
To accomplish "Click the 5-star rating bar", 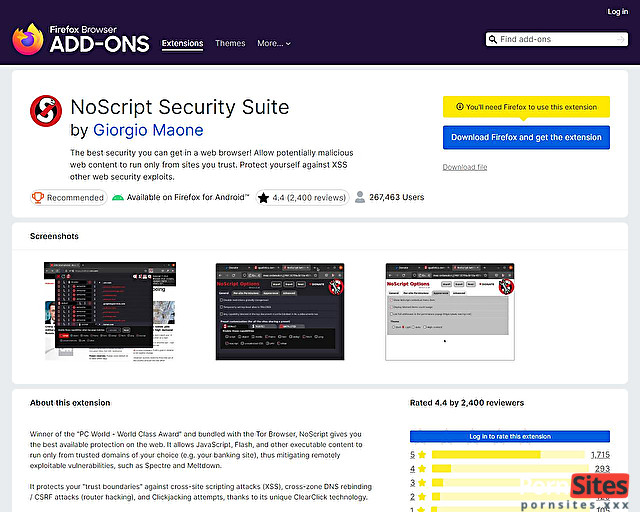I will tap(508, 454).
